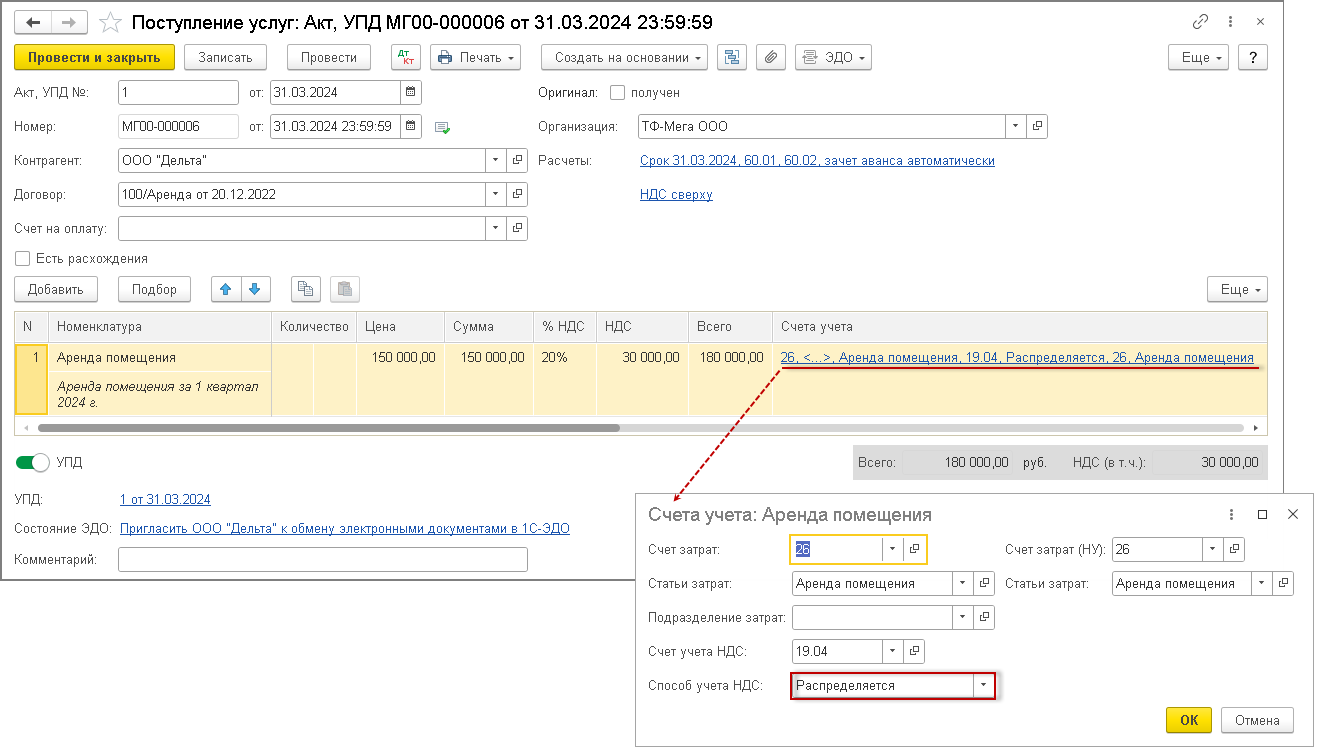The image size is (1318, 748).
Task: Expand Счет на оплату dropdown arrow
Action: (496, 228)
